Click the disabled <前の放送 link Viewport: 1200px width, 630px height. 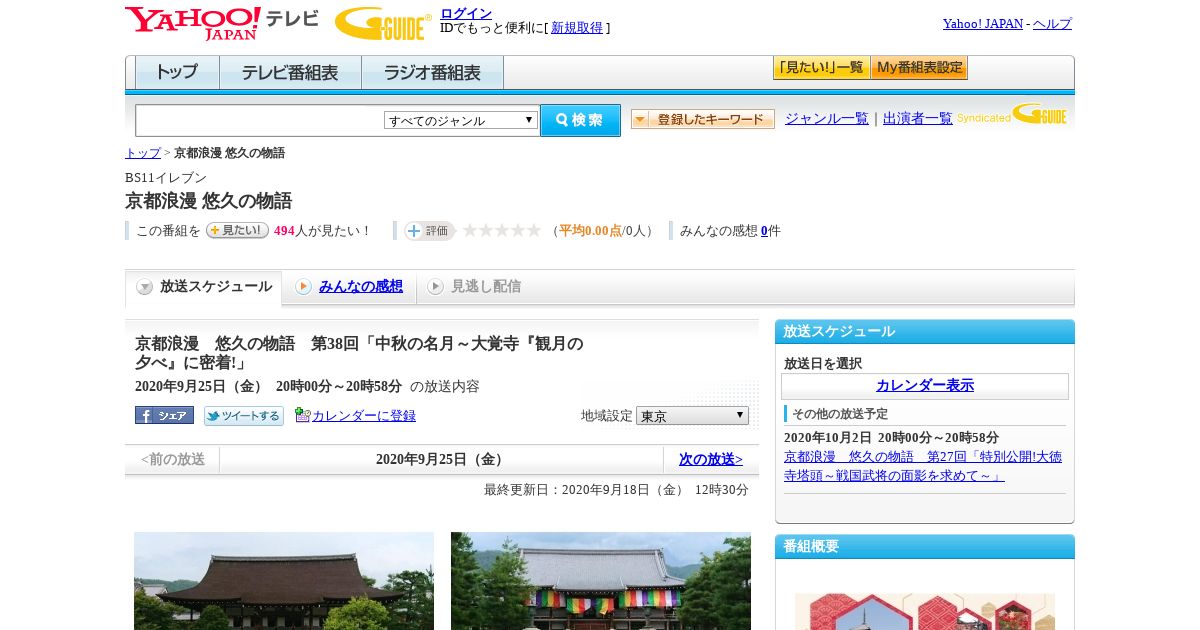pyautogui.click(x=173, y=459)
